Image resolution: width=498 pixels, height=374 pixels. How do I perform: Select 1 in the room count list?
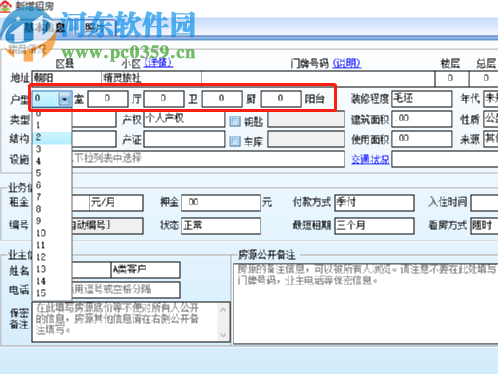point(52,125)
